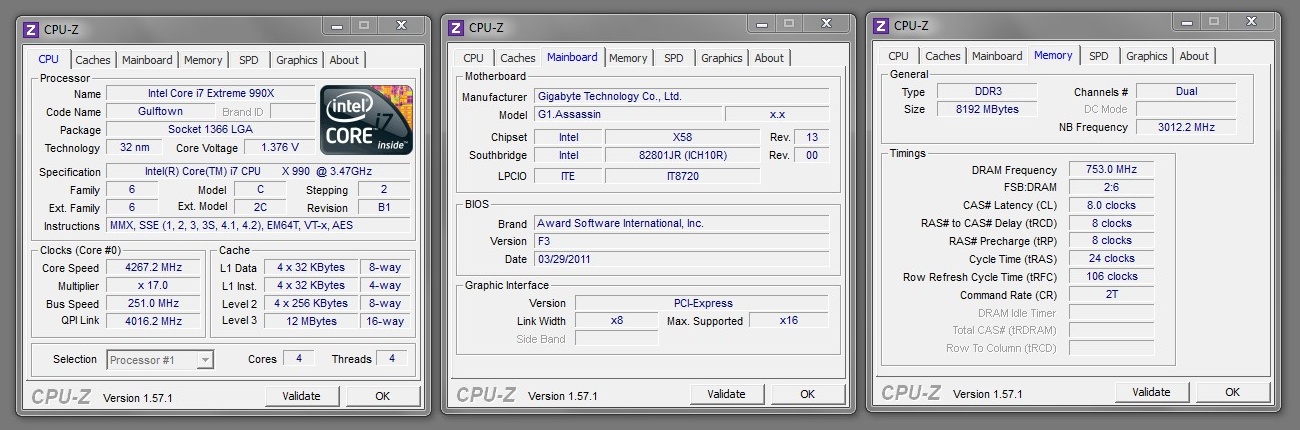Click the Core Speed value 4267.2 MHz
1300x430 pixels.
(x=154, y=268)
